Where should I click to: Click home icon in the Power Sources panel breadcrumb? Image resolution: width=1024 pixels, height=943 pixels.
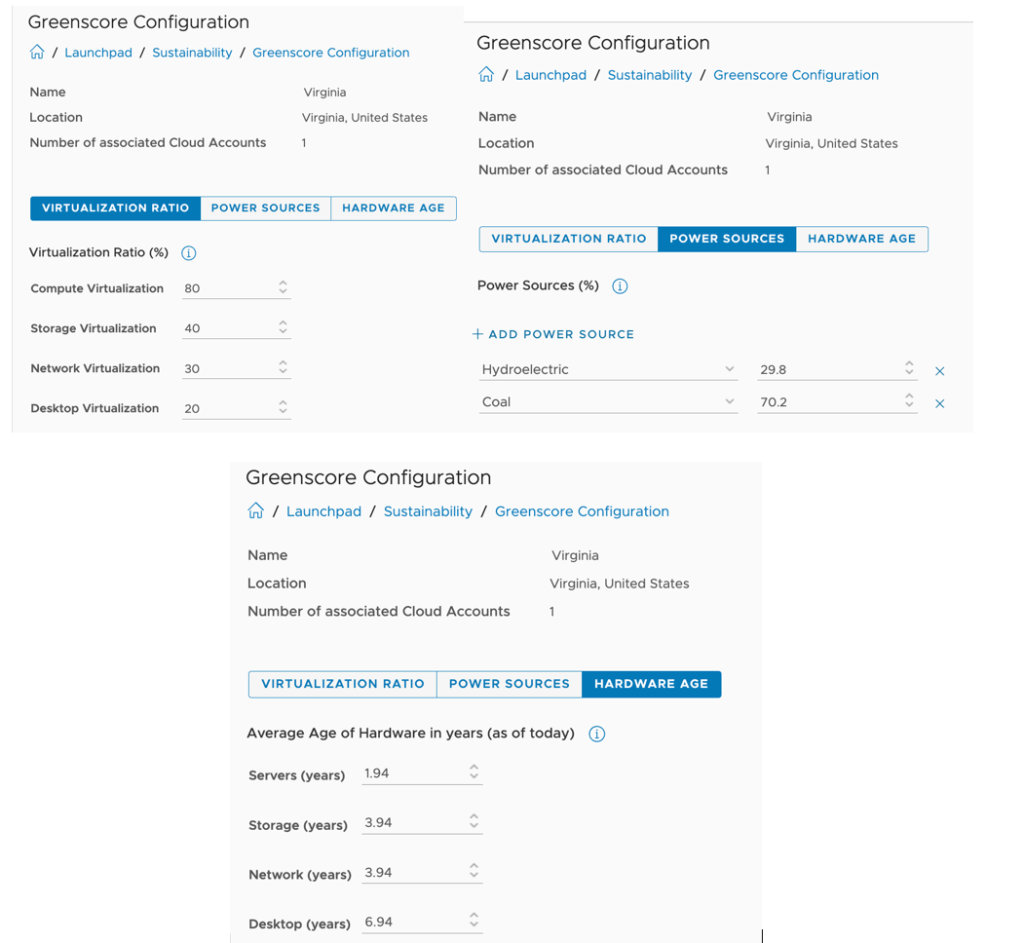(x=486, y=75)
